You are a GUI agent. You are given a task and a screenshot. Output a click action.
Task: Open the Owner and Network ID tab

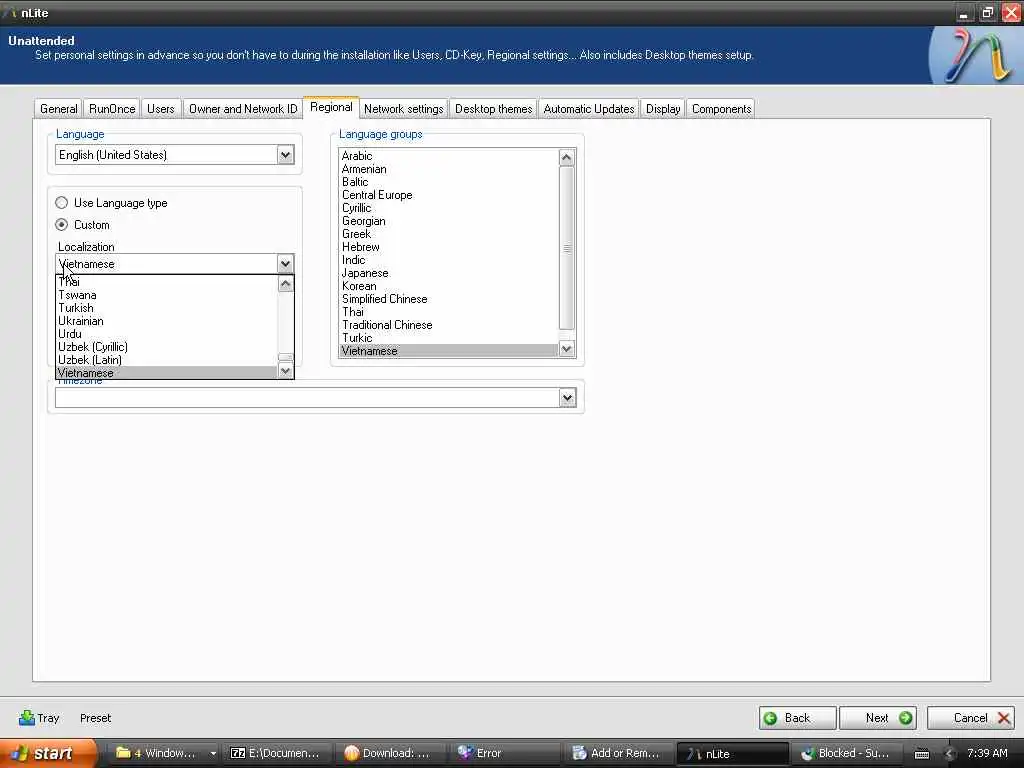pos(243,109)
